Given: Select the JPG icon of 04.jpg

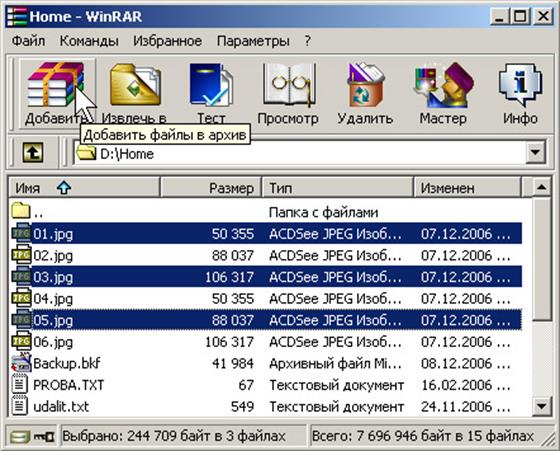Looking at the screenshot, I should click(x=21, y=298).
